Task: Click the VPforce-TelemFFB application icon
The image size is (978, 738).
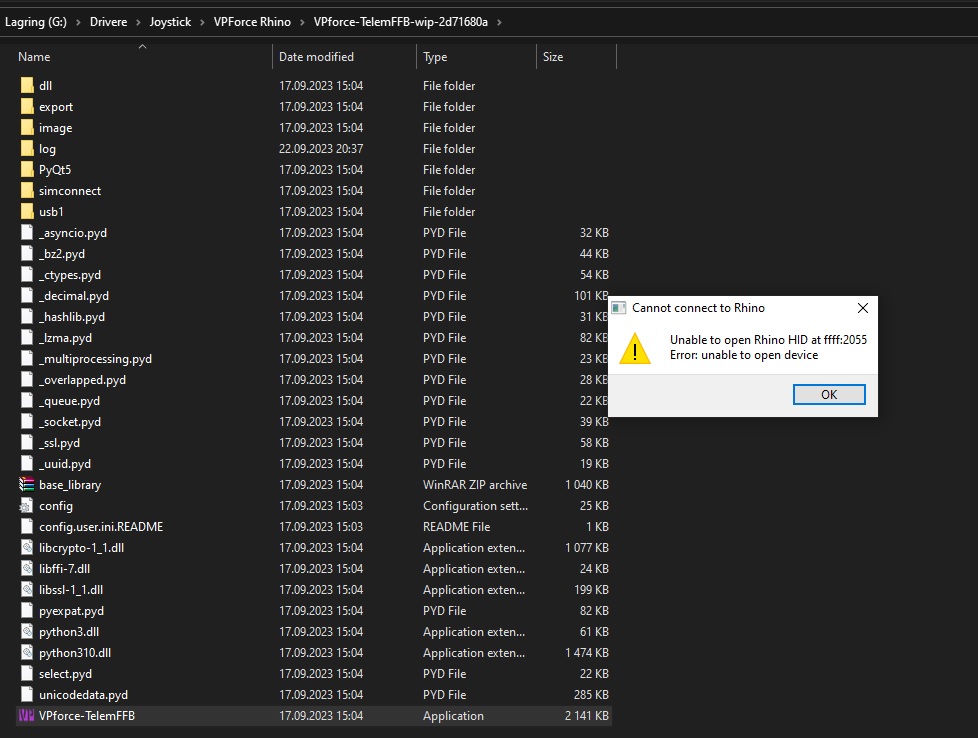Action: pos(26,716)
